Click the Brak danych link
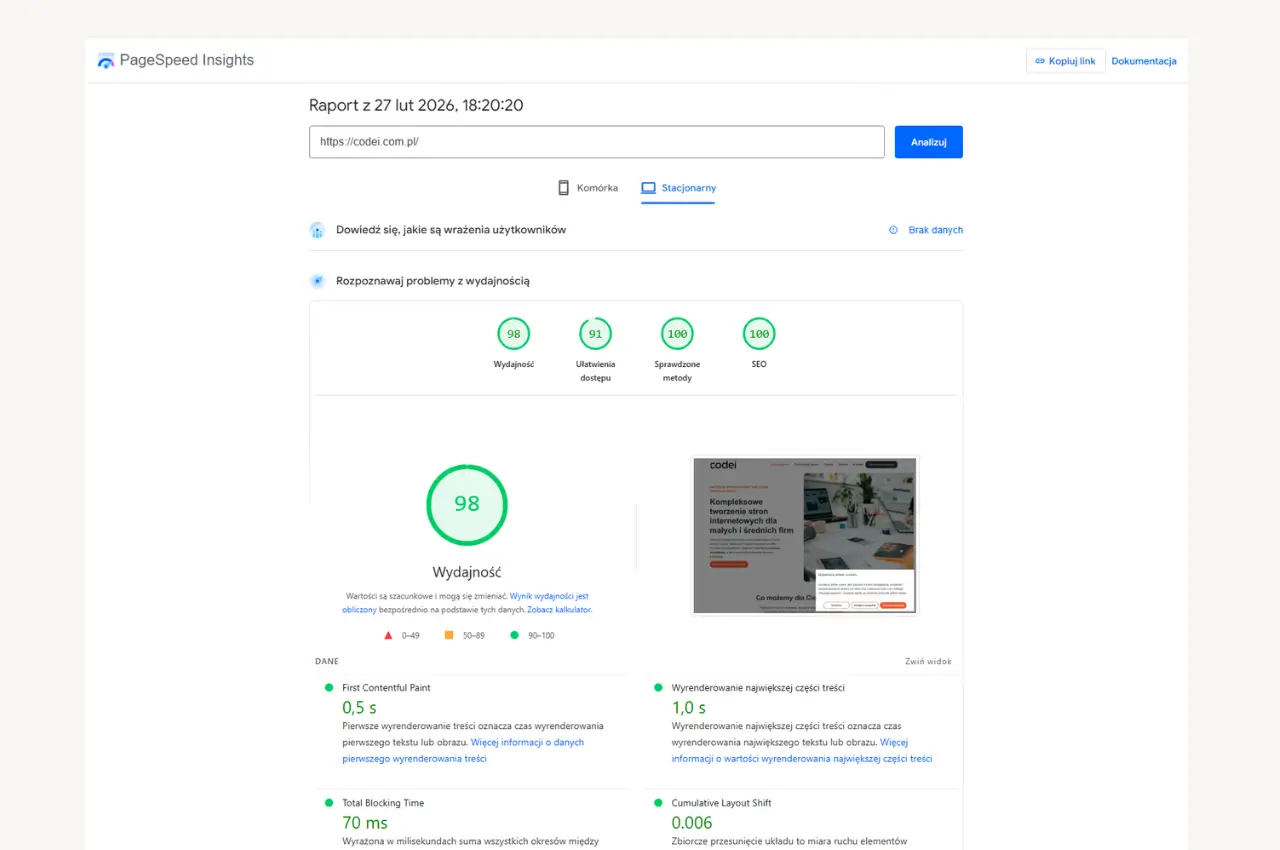 (x=936, y=230)
